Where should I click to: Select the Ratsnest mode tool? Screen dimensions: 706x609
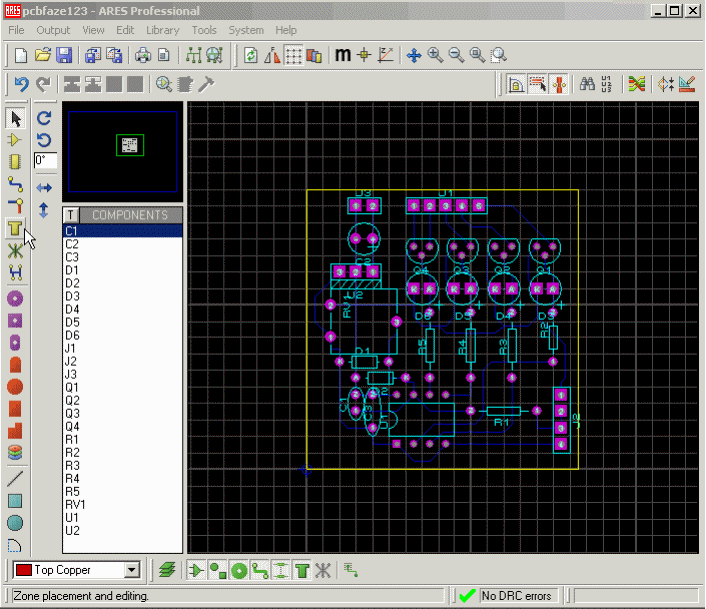pos(15,251)
